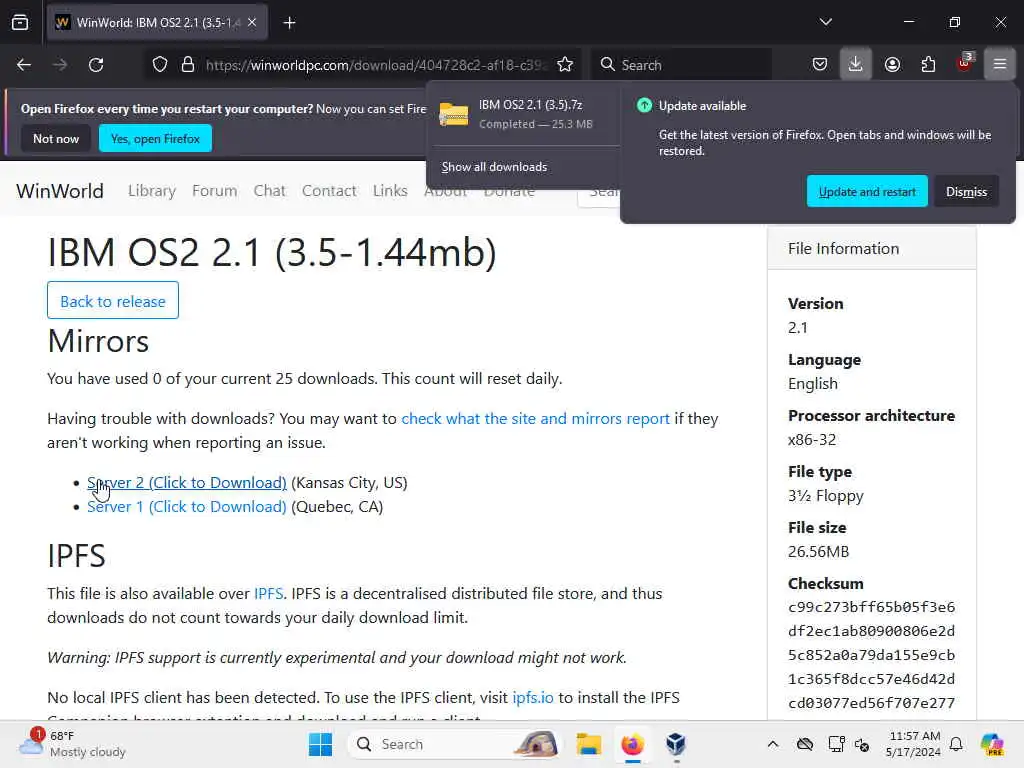This screenshot has width=1024, height=768.
Task: Open check what the site and mirrors report link
Action: point(536,419)
